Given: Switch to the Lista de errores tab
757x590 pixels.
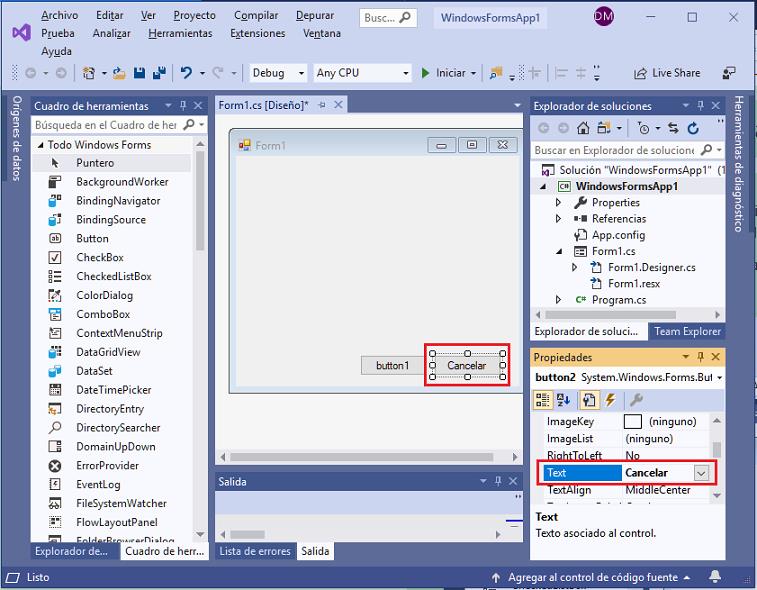Looking at the screenshot, I should tap(255, 551).
